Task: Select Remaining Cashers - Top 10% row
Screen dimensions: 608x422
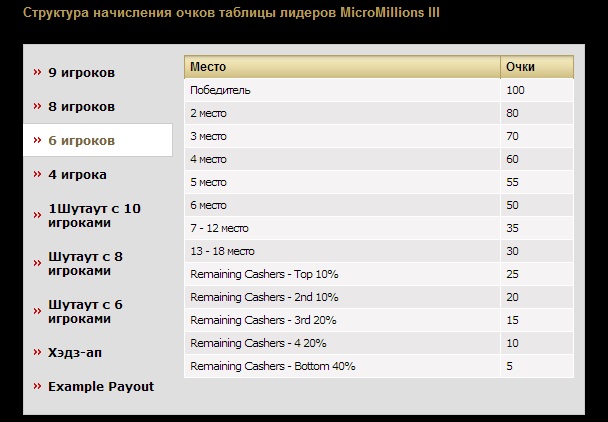Action: 379,274
